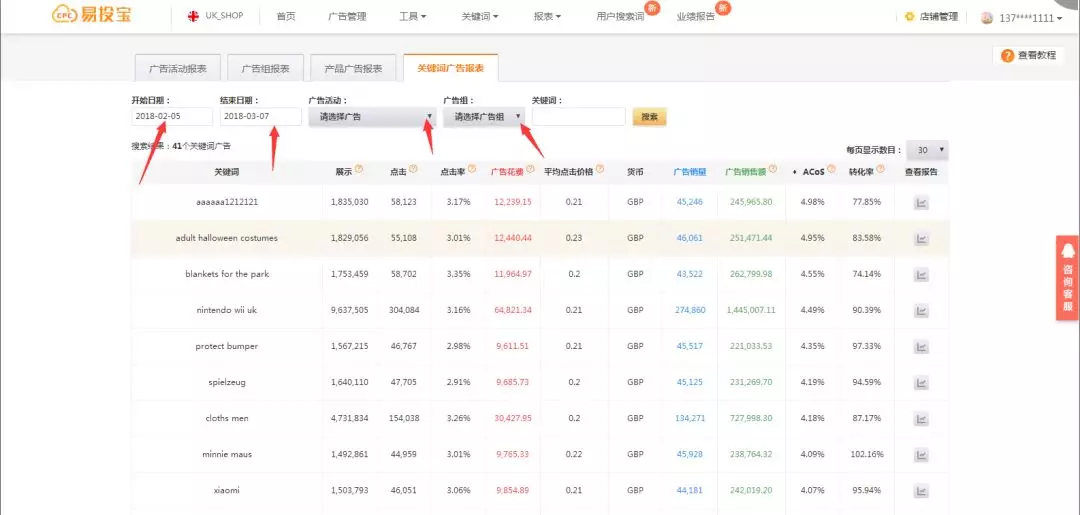Open the 报表 menu in navigation bar

(x=547, y=17)
